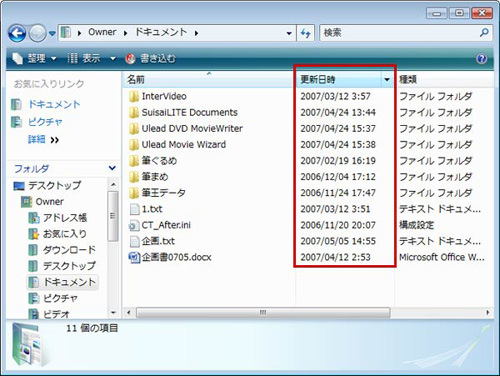Image resolution: width=500 pixels, height=376 pixels.
Task: Open the recent pages dropdown arrow
Action: (52, 33)
